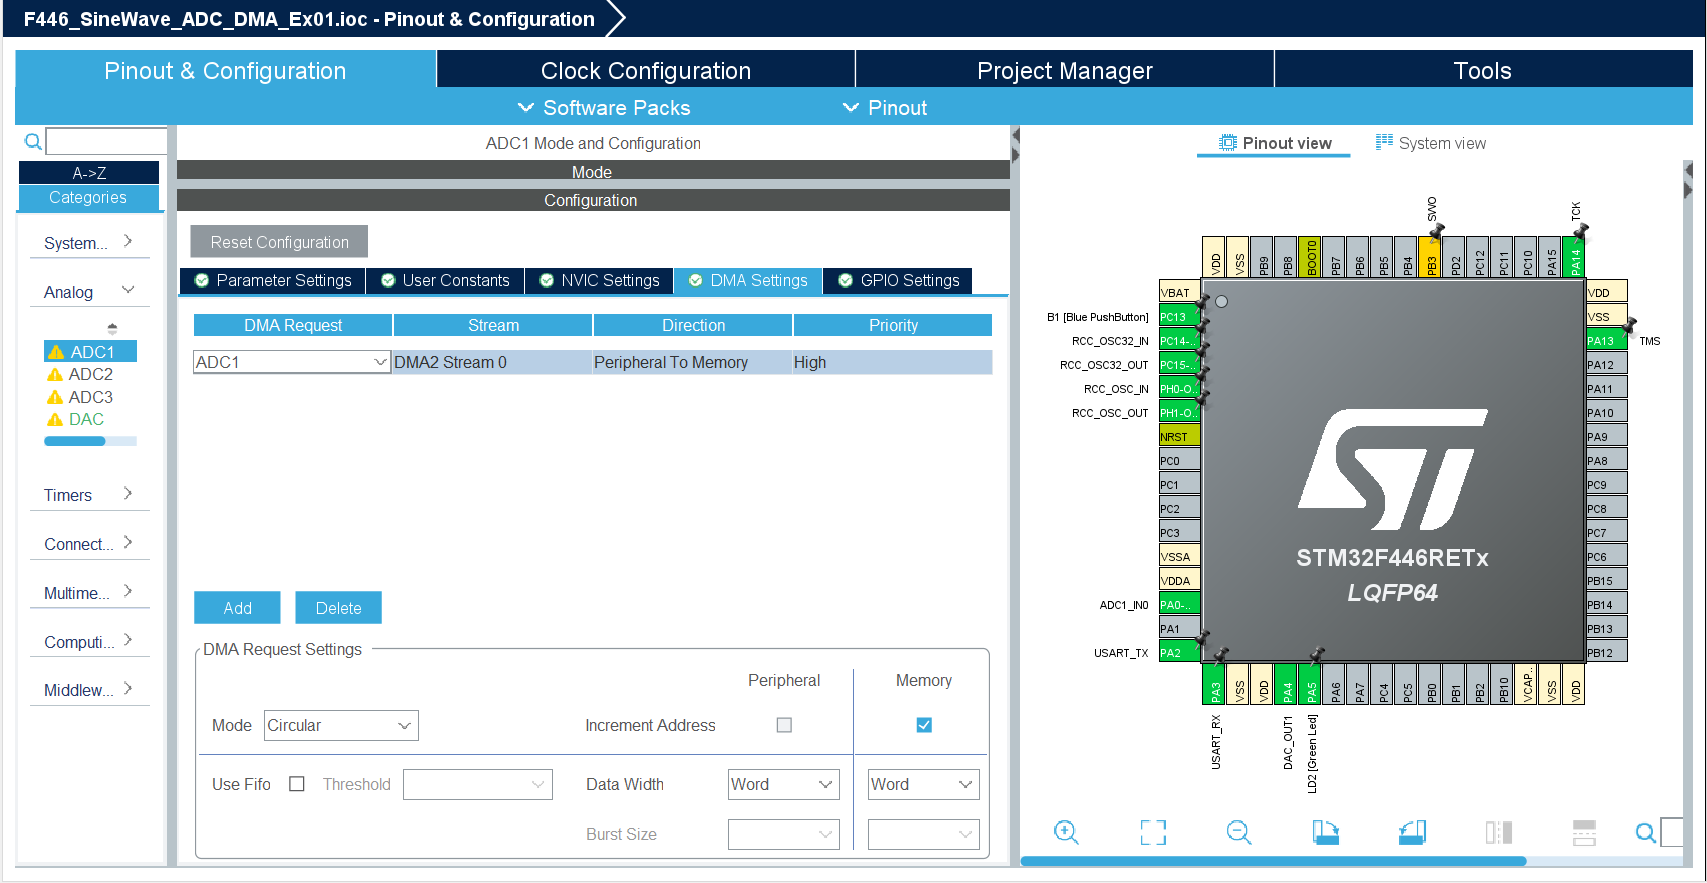This screenshot has height=883, width=1707.
Task: Click the System view grid icon
Action: click(1384, 142)
